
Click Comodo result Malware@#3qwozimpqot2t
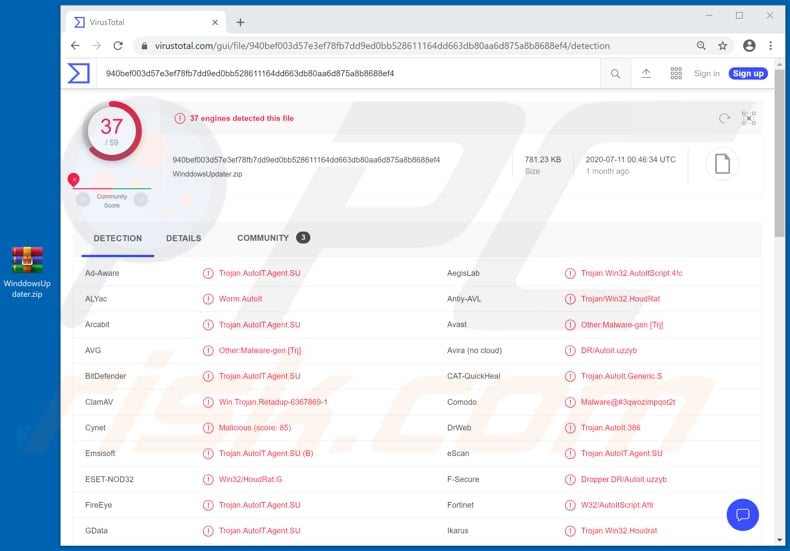coord(628,402)
